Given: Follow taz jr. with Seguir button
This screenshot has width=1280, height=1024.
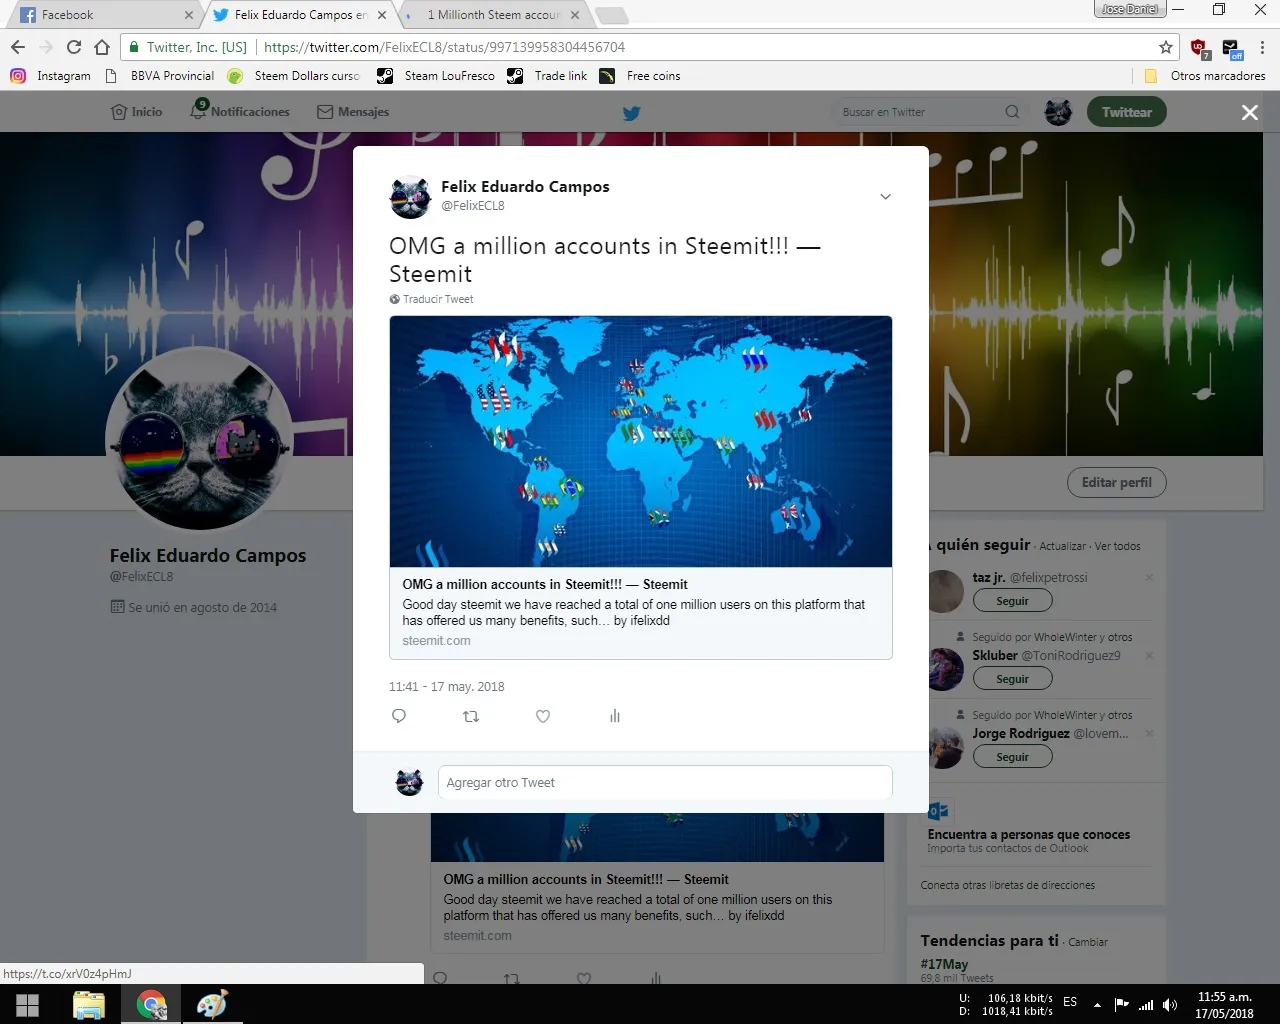Looking at the screenshot, I should coord(1013,601).
